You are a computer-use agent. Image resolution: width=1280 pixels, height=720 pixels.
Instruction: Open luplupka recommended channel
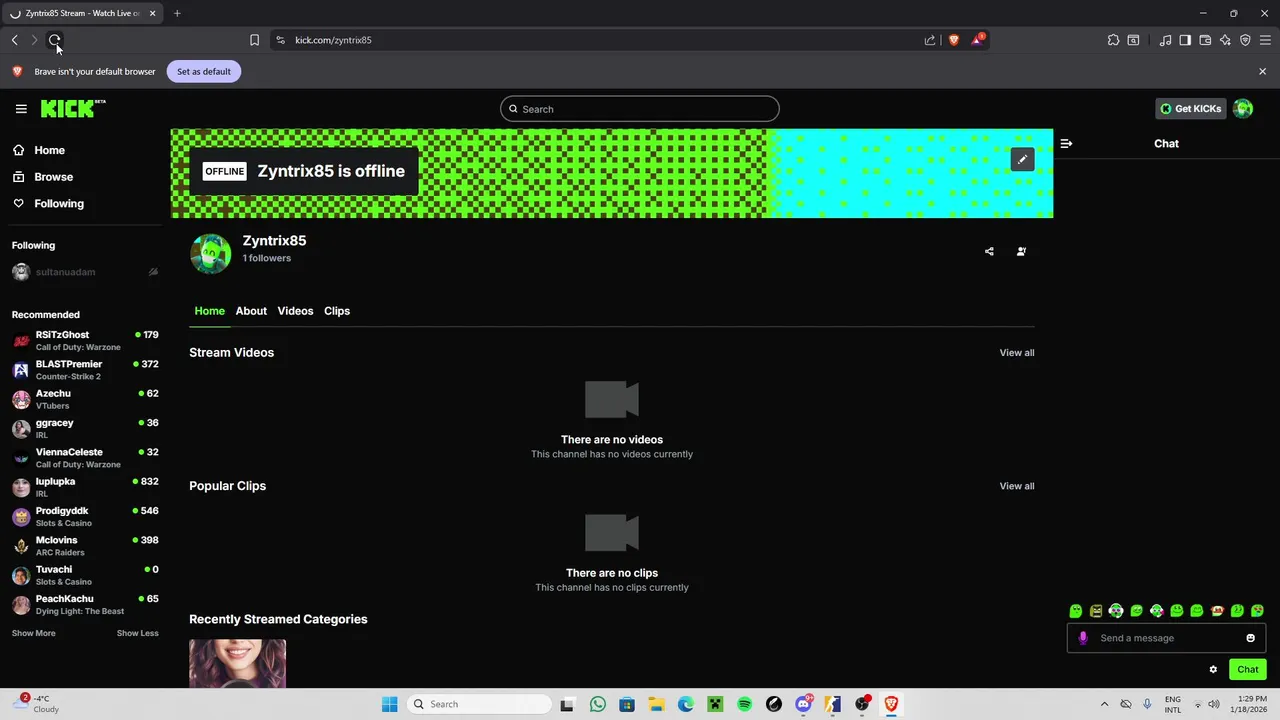tap(85, 487)
